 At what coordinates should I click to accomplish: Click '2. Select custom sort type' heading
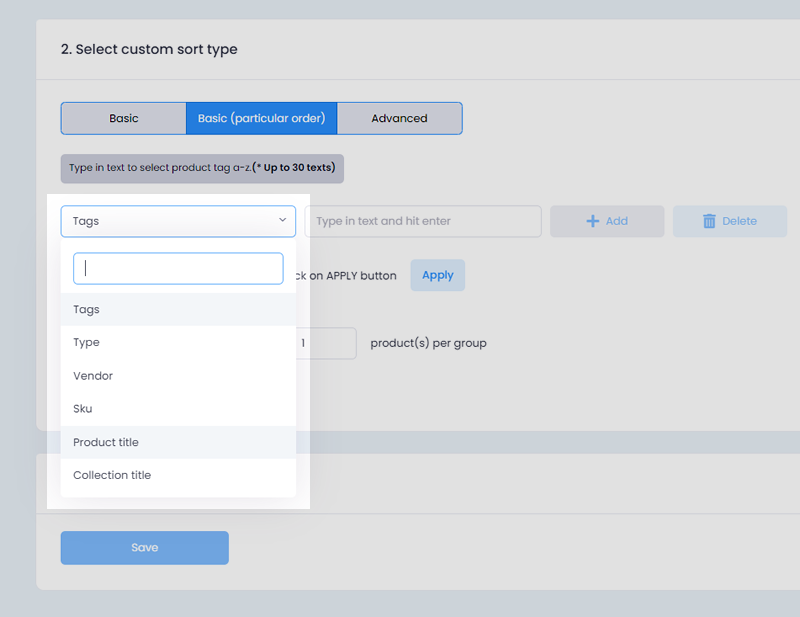(149, 49)
